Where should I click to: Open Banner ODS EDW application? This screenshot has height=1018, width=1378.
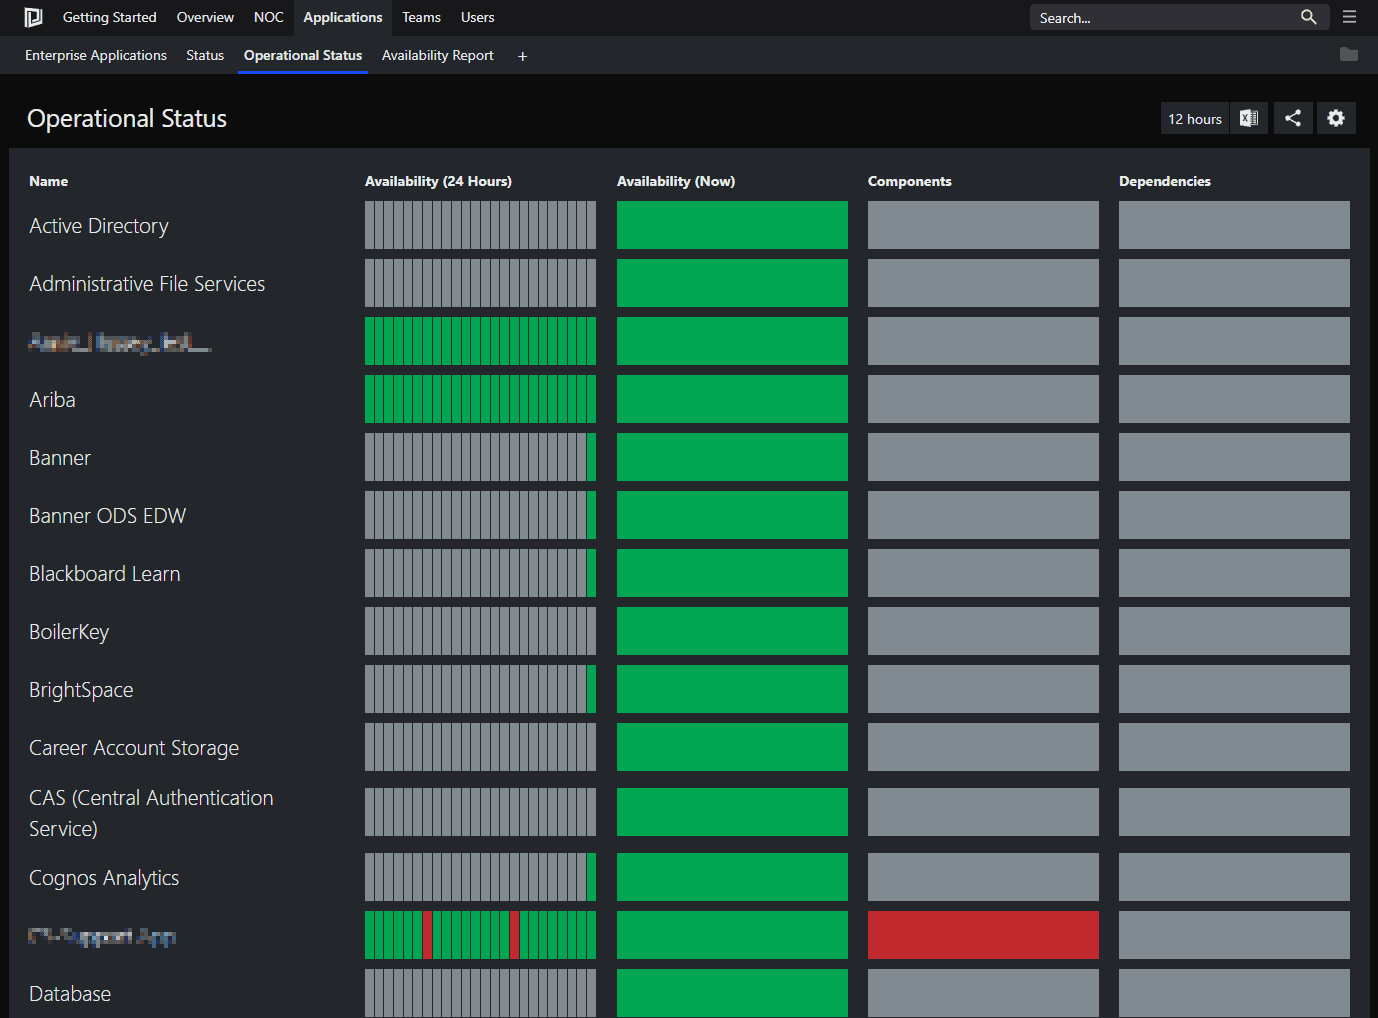coord(108,516)
